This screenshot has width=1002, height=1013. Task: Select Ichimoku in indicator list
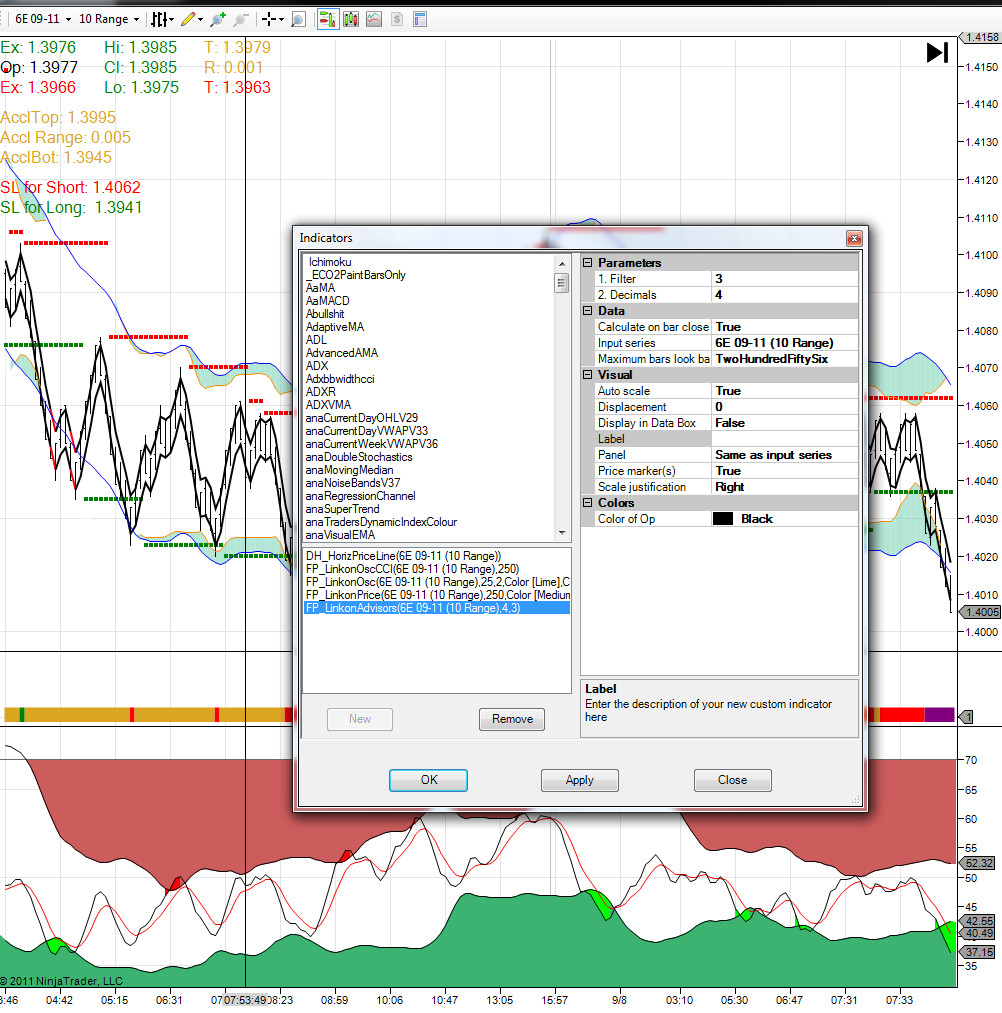[330, 262]
